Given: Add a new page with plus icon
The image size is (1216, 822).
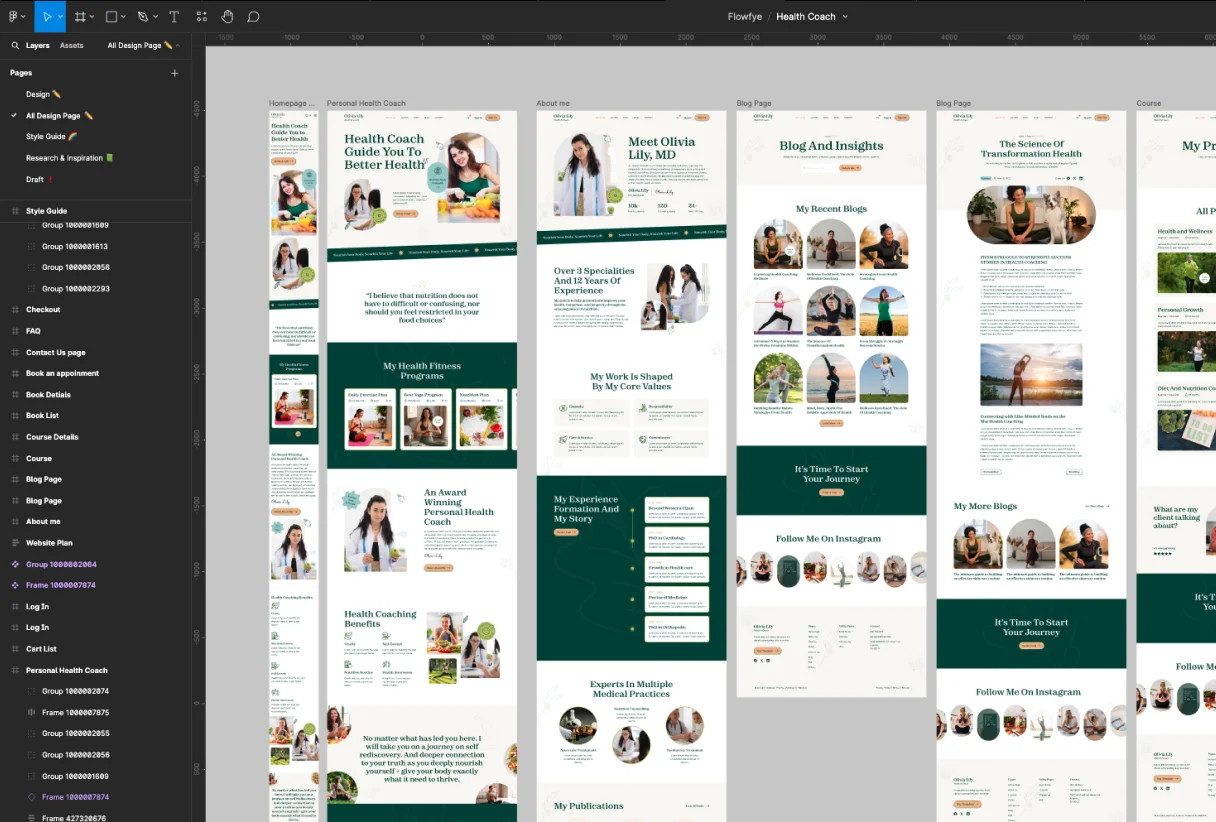Looking at the screenshot, I should tap(175, 73).
